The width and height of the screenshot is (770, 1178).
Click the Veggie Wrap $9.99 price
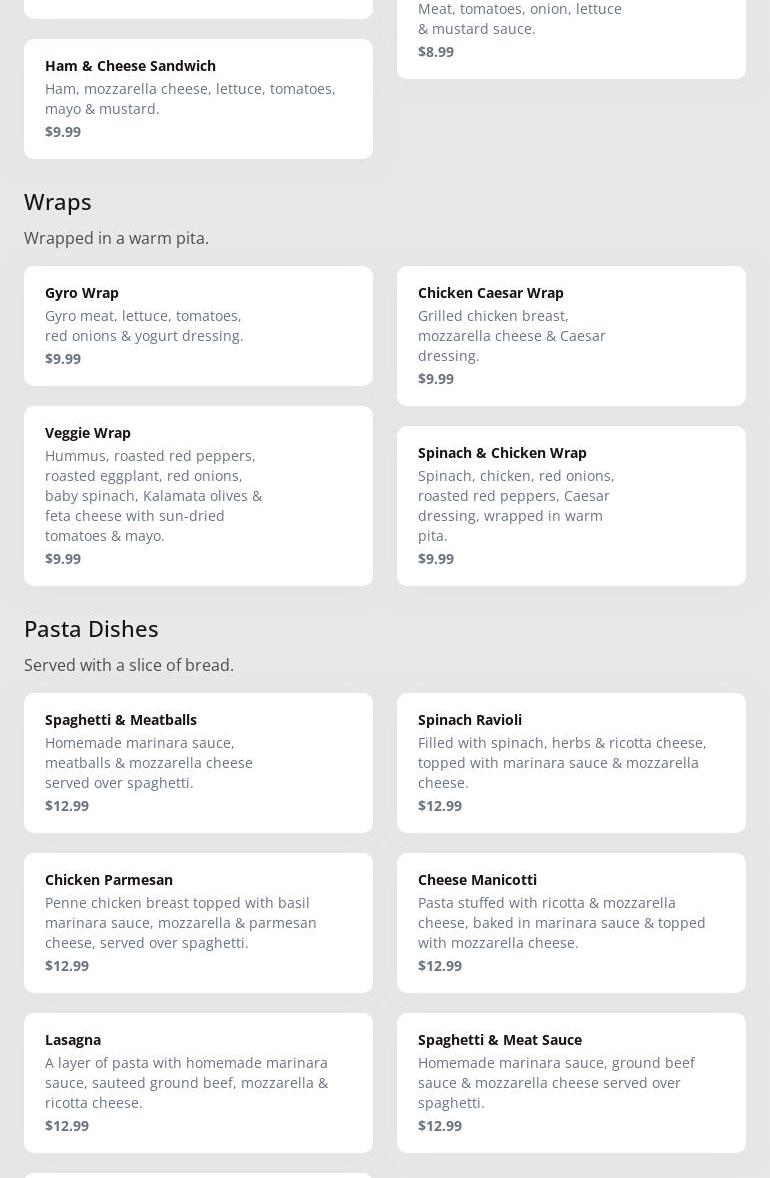(x=63, y=559)
